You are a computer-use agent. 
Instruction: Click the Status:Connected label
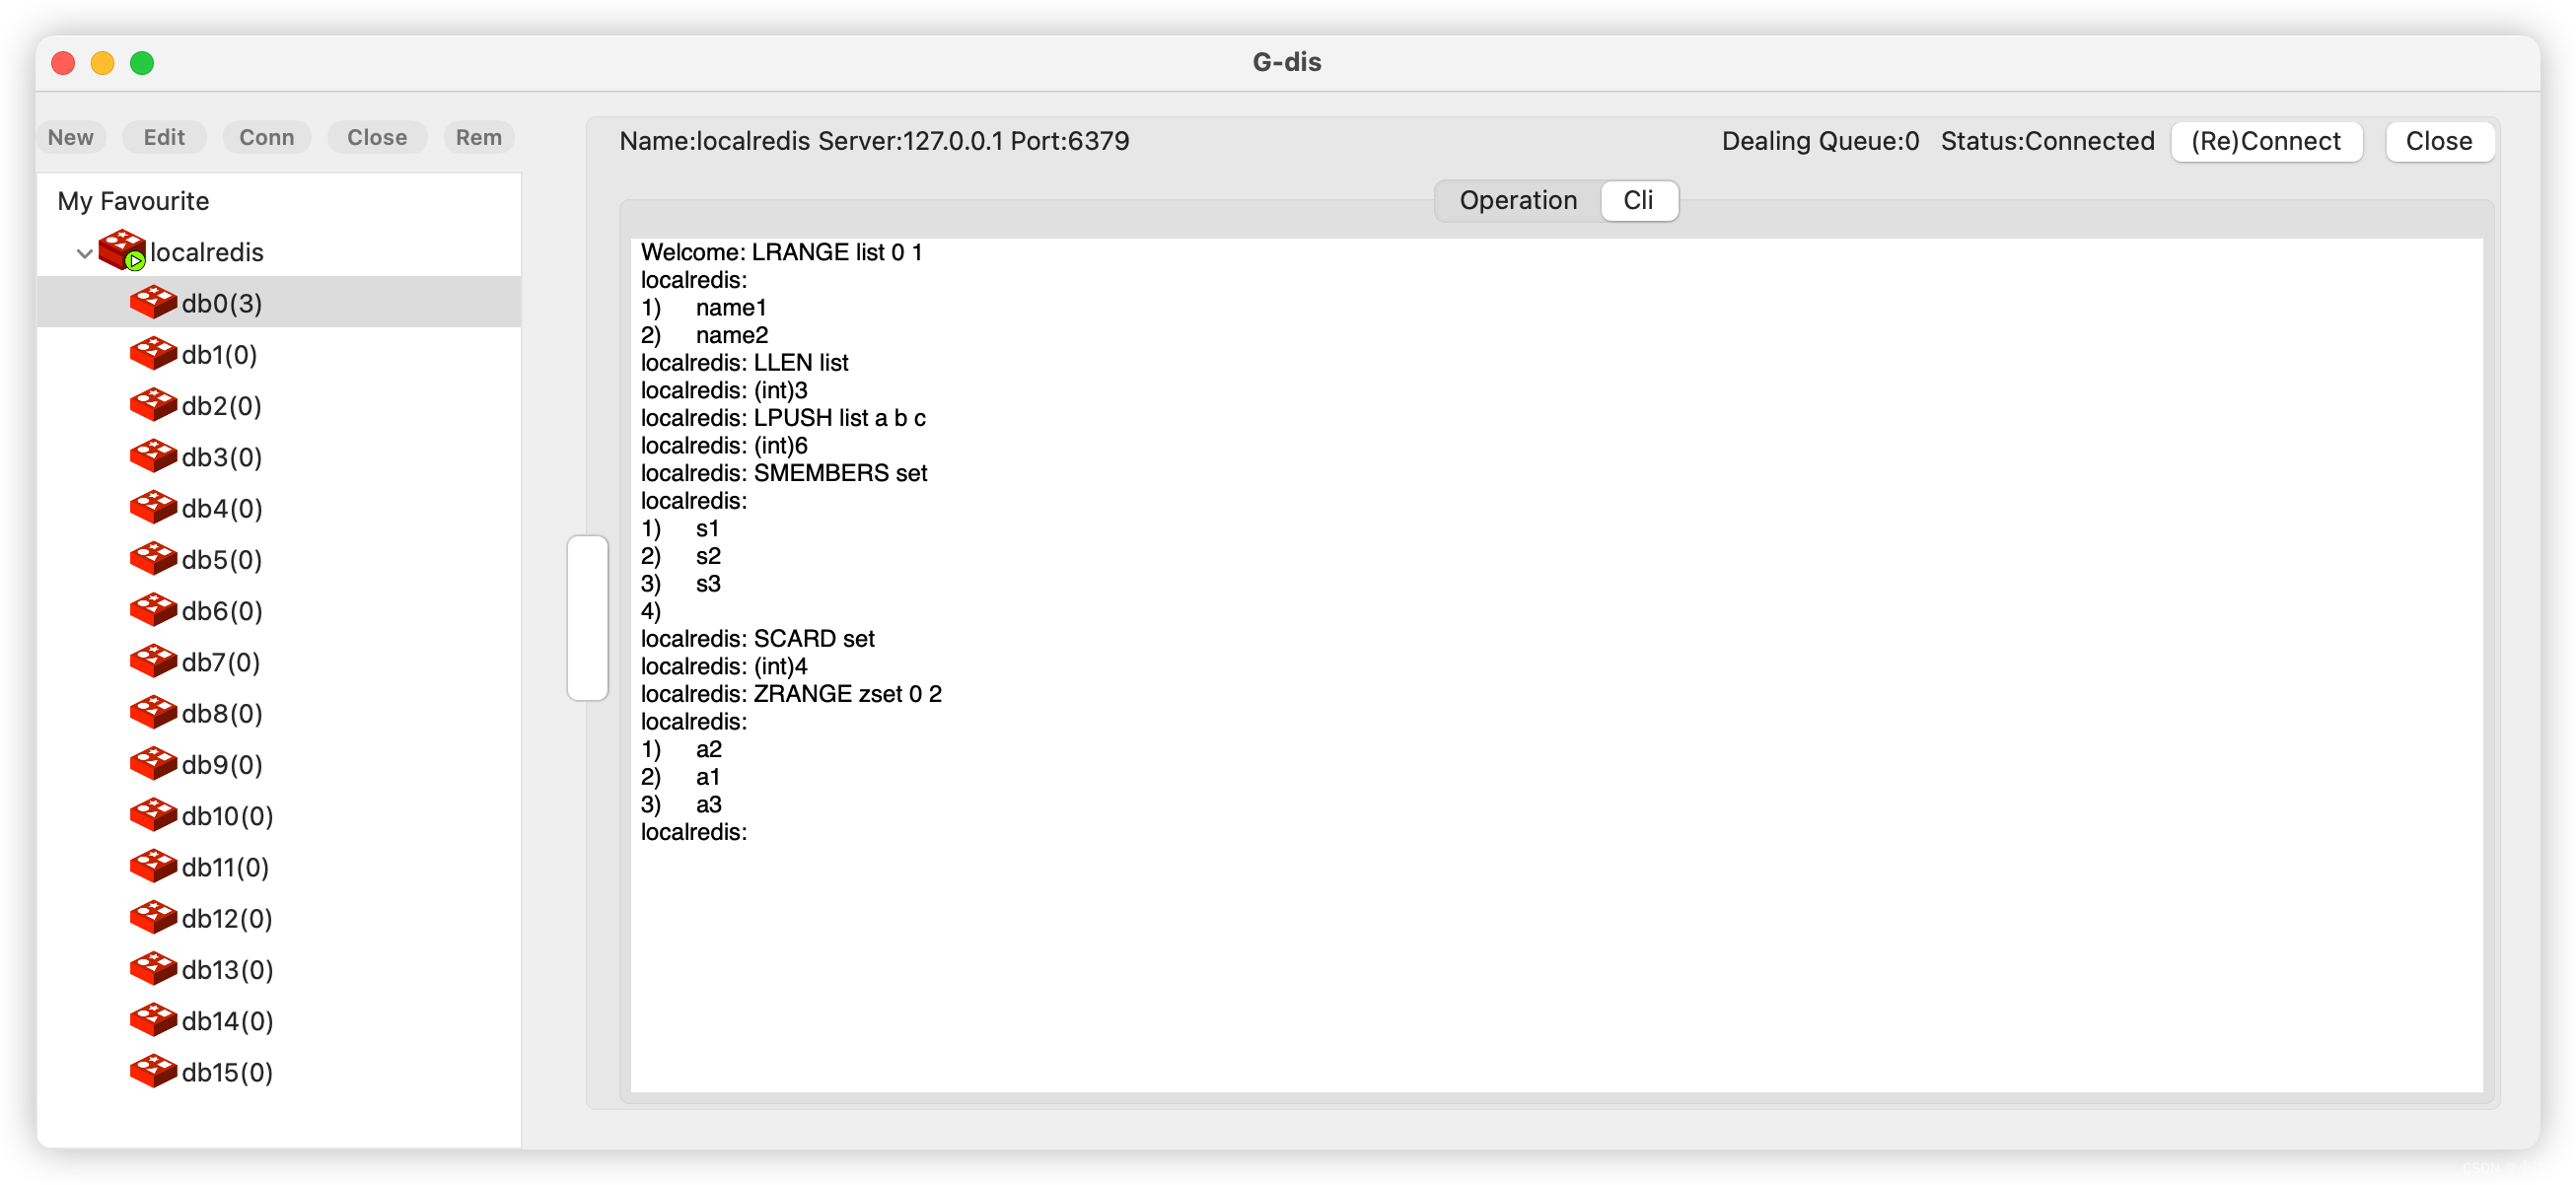coord(2047,141)
